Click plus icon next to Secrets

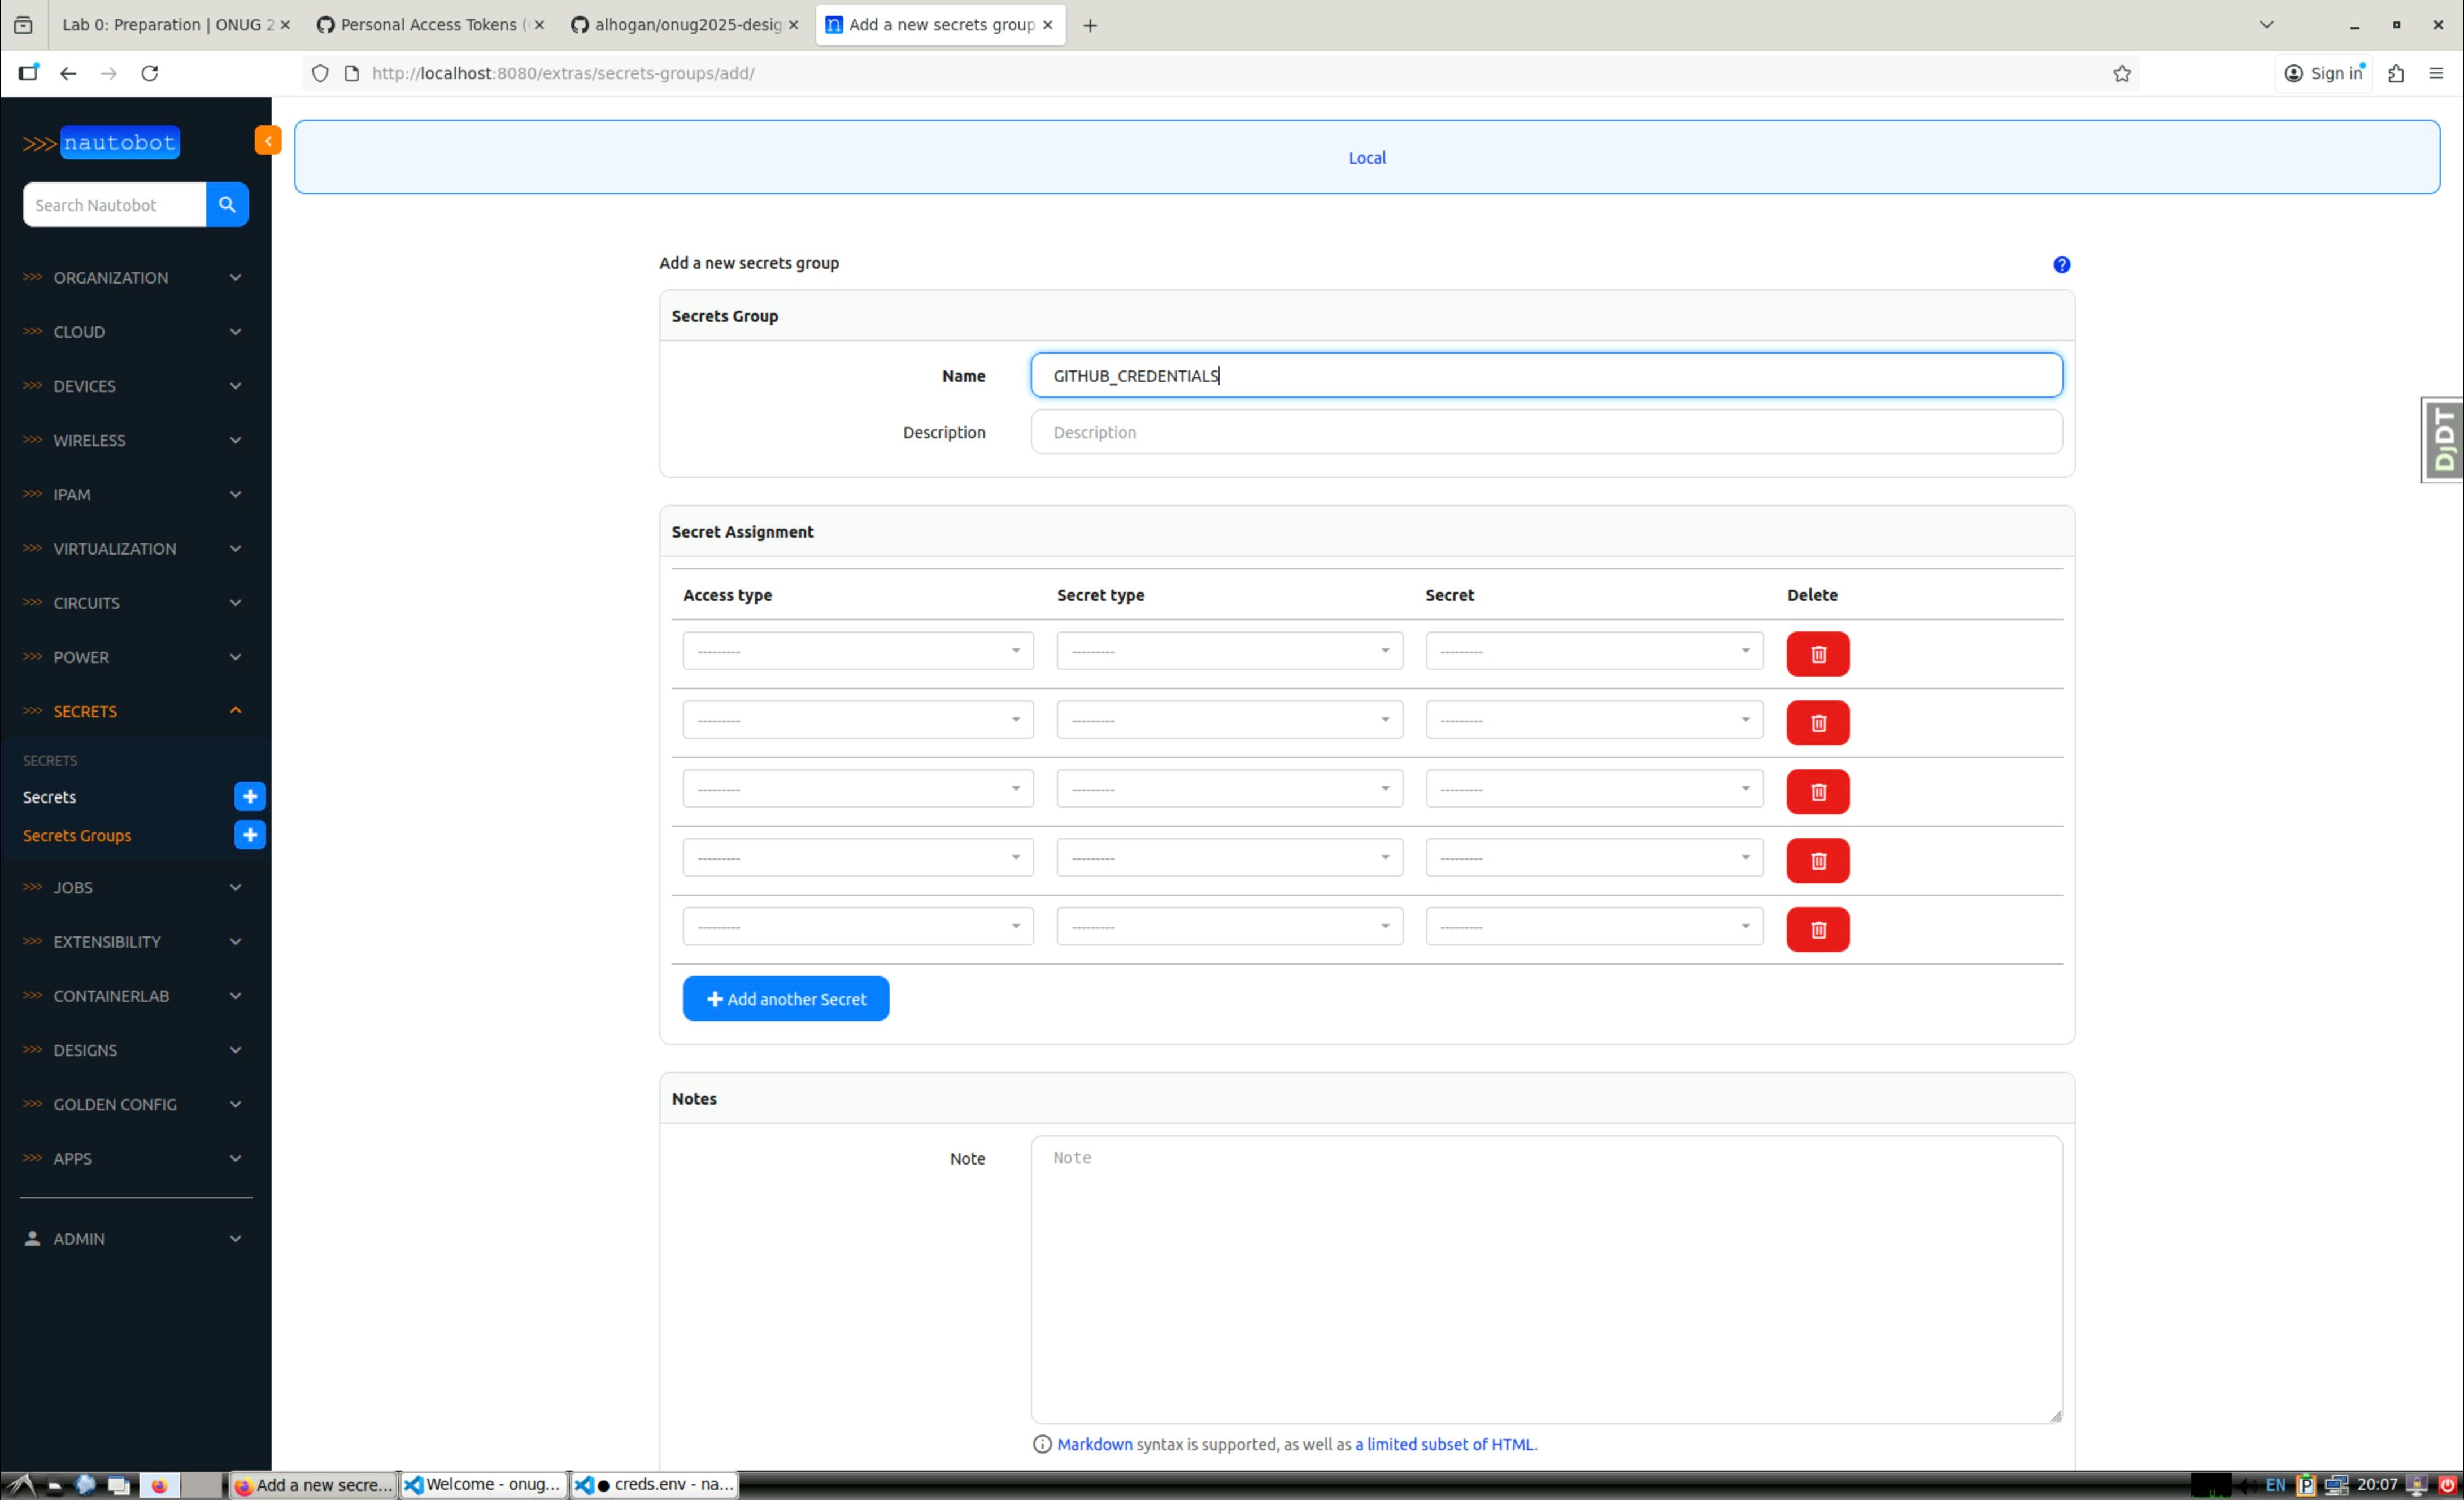250,797
